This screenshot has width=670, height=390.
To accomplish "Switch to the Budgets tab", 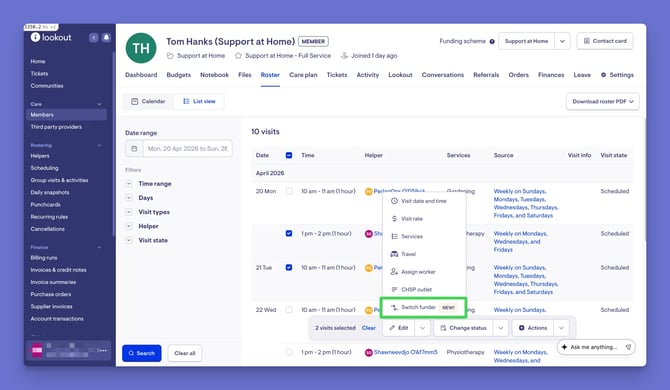I will coord(179,75).
